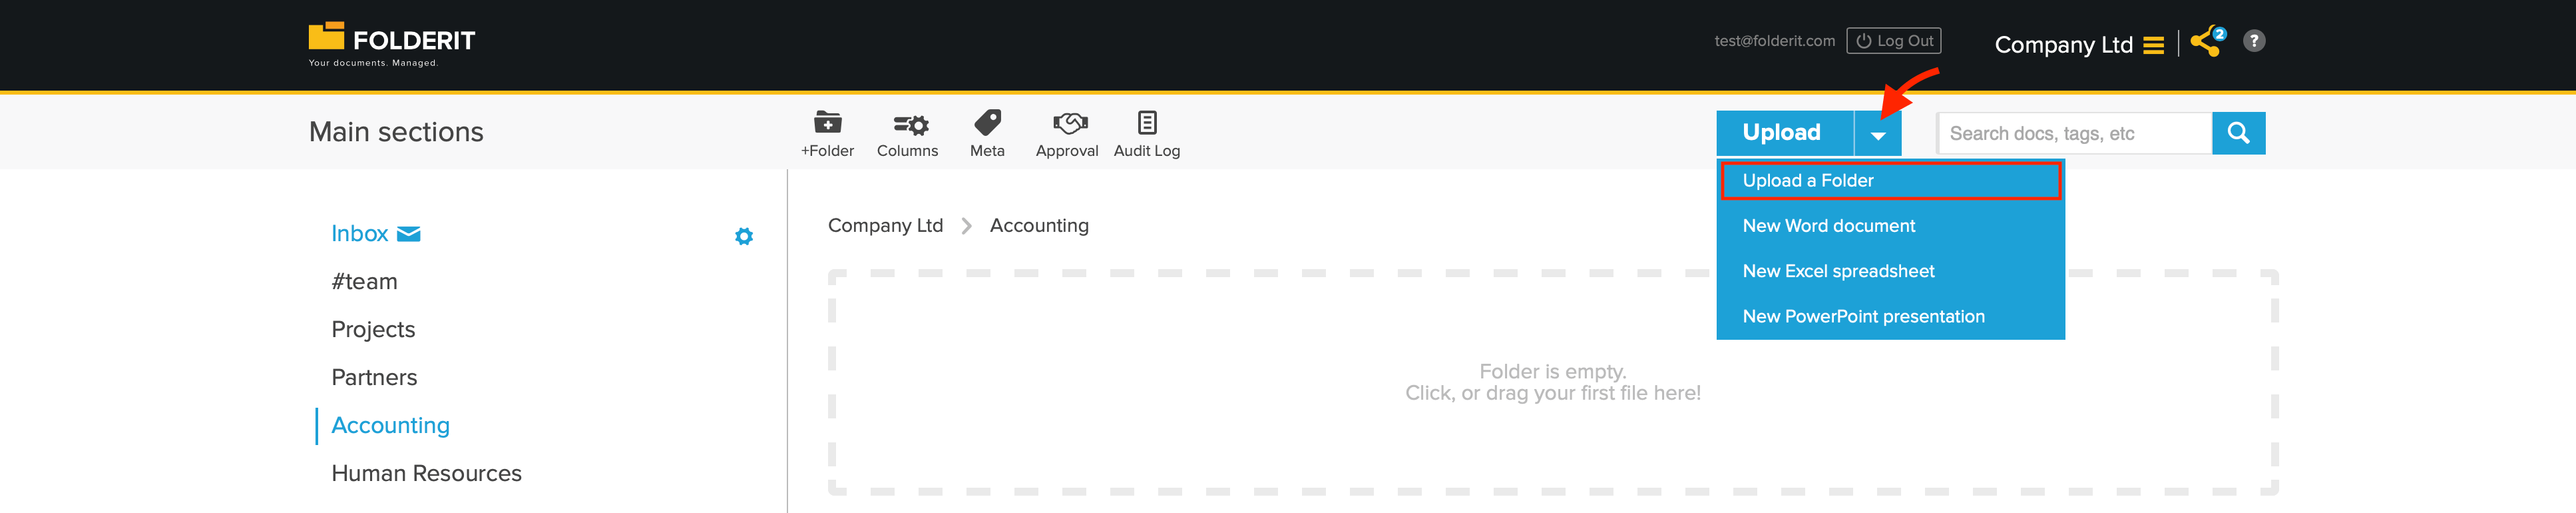
Task: Select the Human Resources section
Action: pos(427,473)
